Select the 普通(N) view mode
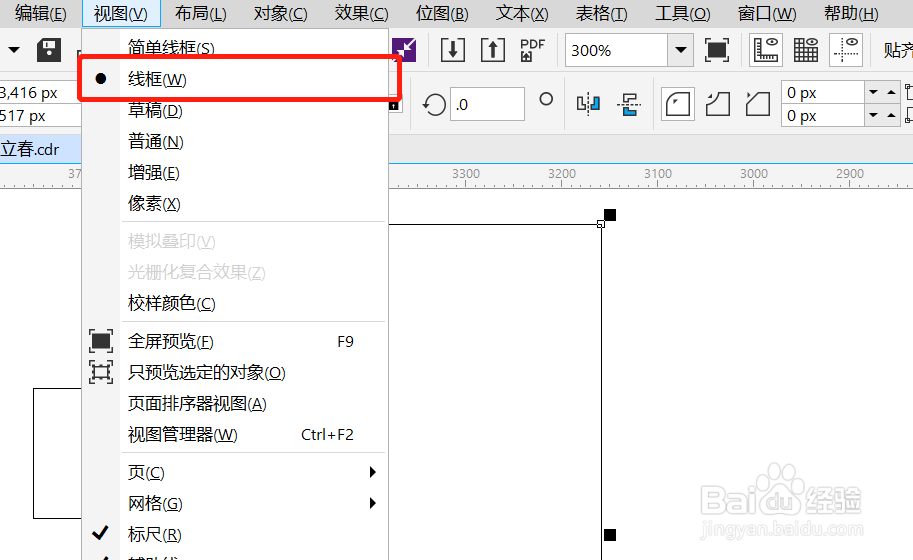Viewport: 913px width, 560px height. pos(235,141)
